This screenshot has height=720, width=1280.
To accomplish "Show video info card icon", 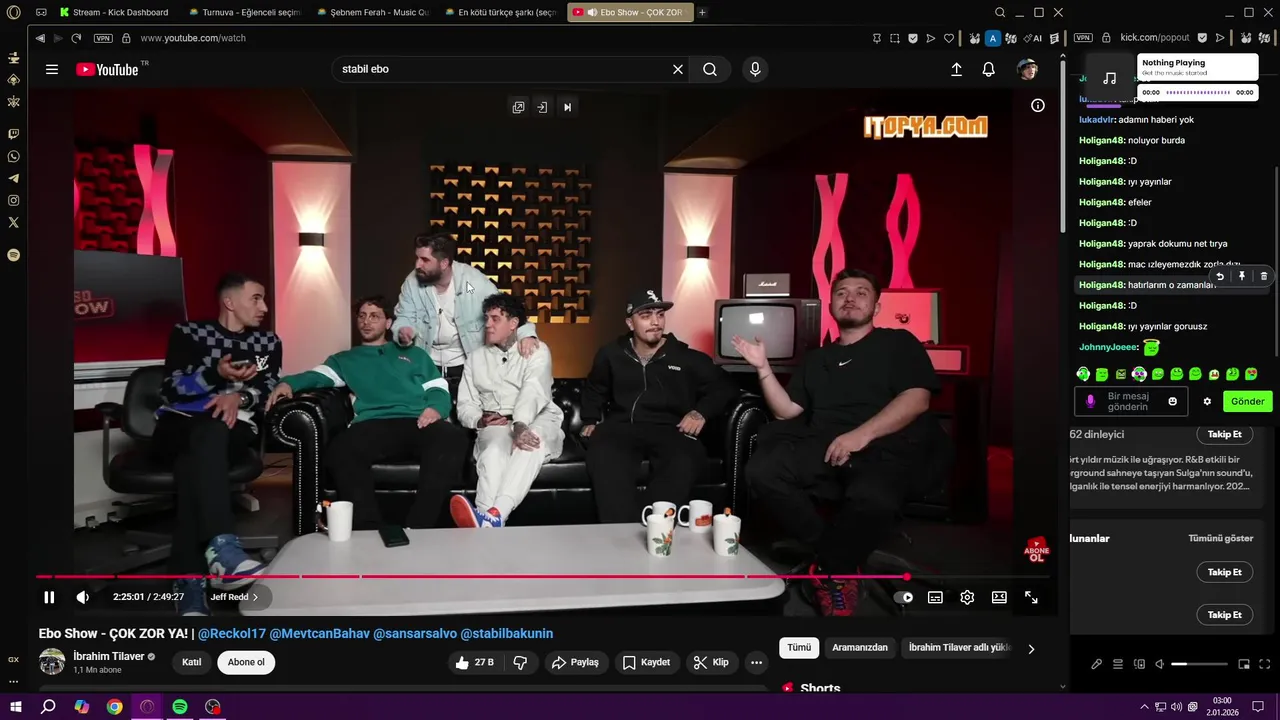I will (x=1038, y=105).
